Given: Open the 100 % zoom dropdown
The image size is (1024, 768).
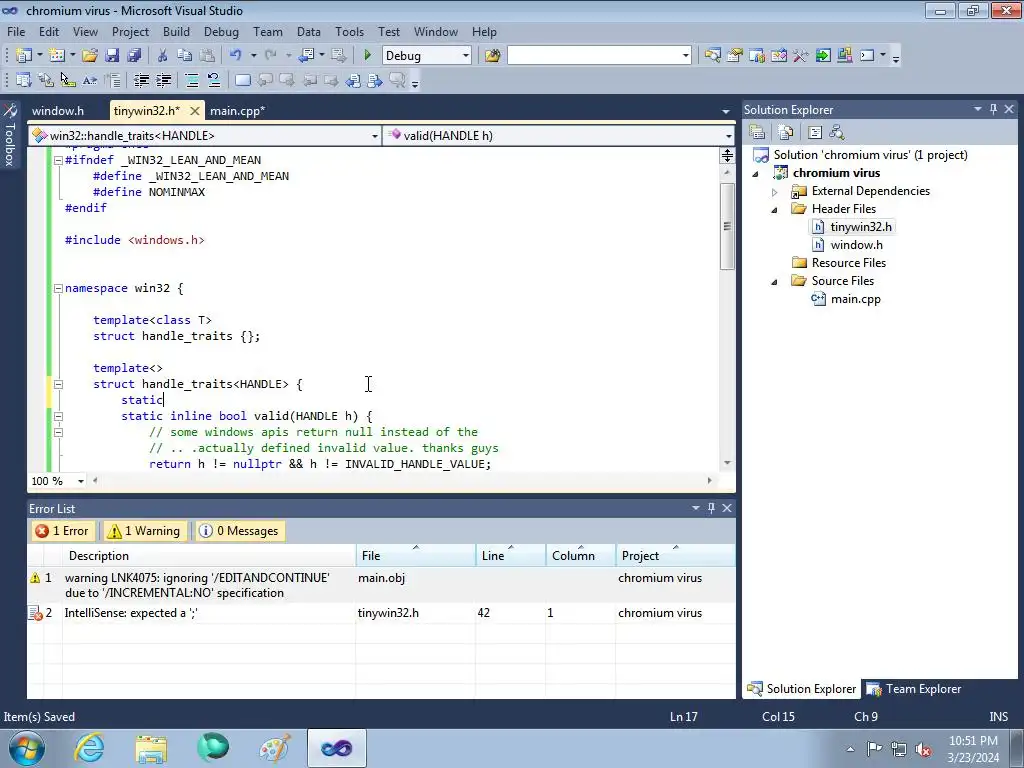Looking at the screenshot, I should pyautogui.click(x=81, y=481).
